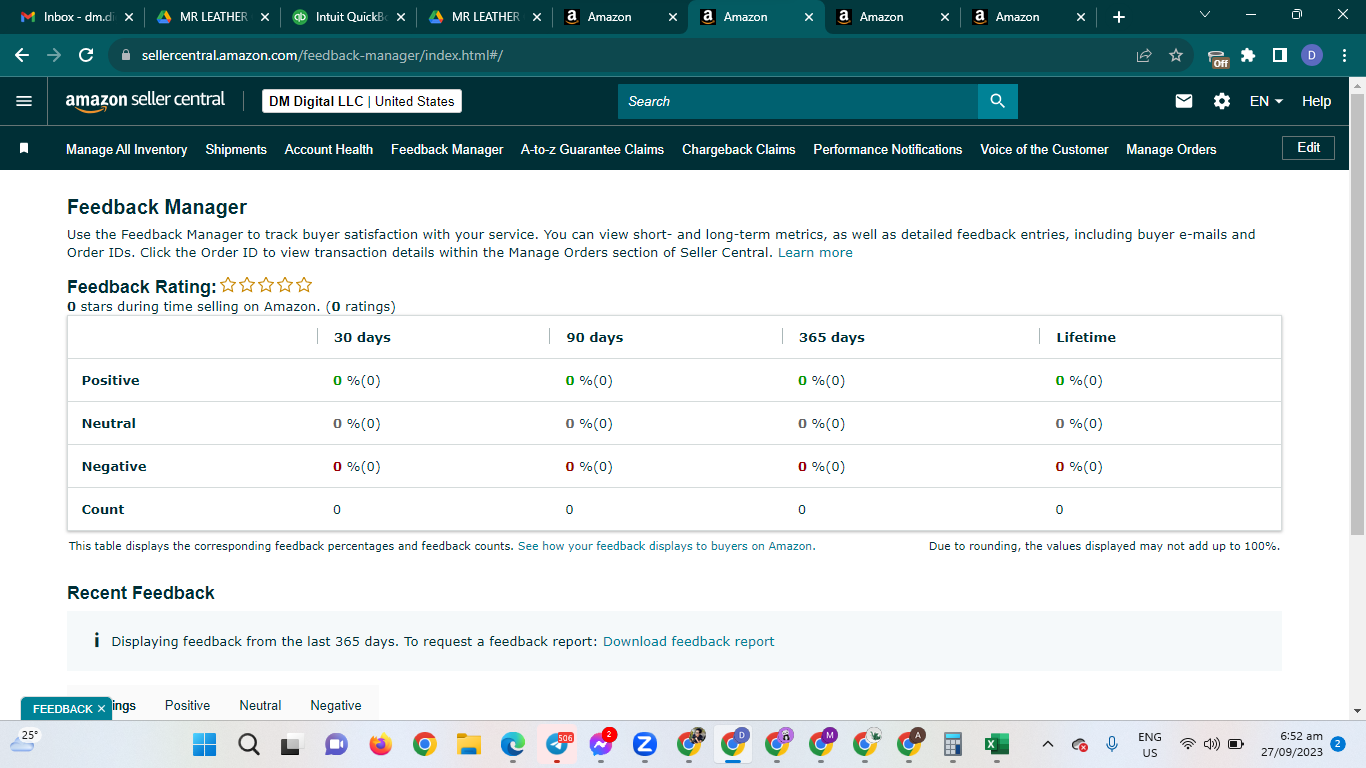Expand the EN language dropdown

click(x=1266, y=101)
